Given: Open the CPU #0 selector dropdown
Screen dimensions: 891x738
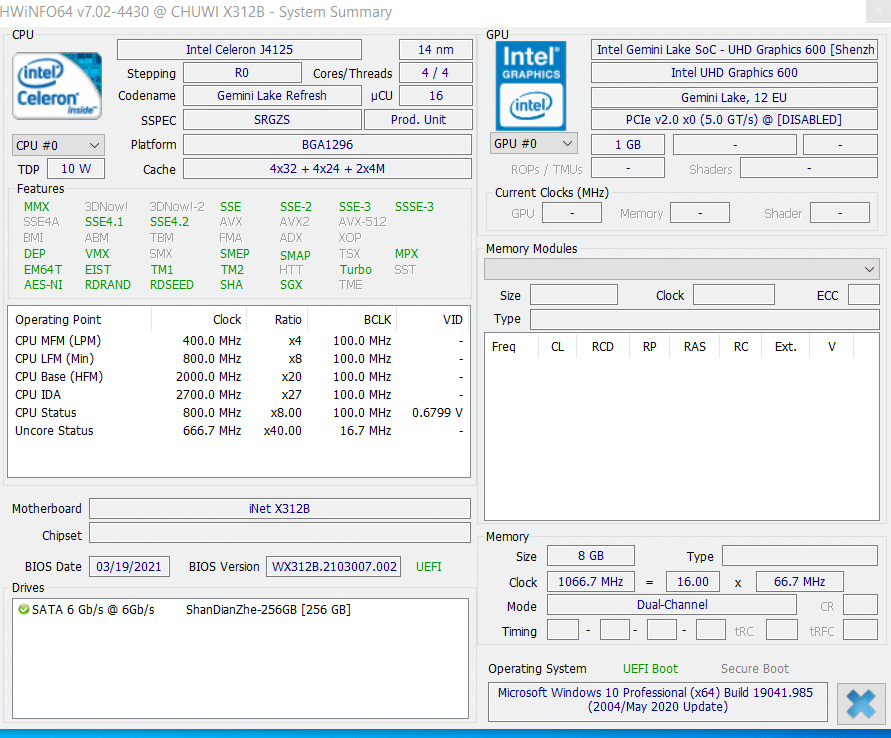Looking at the screenshot, I should [58, 145].
